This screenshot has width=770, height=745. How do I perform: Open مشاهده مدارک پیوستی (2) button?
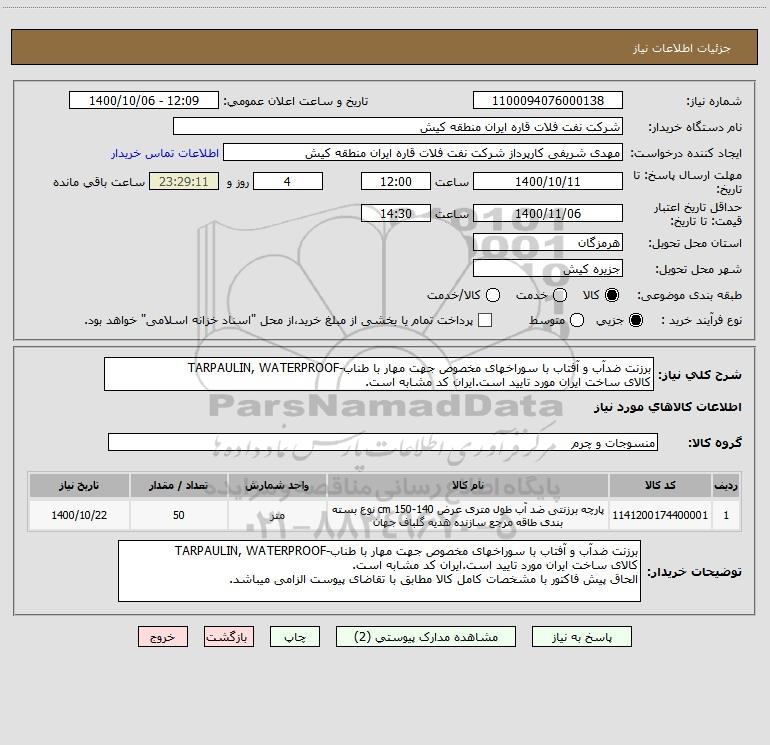coord(426,637)
